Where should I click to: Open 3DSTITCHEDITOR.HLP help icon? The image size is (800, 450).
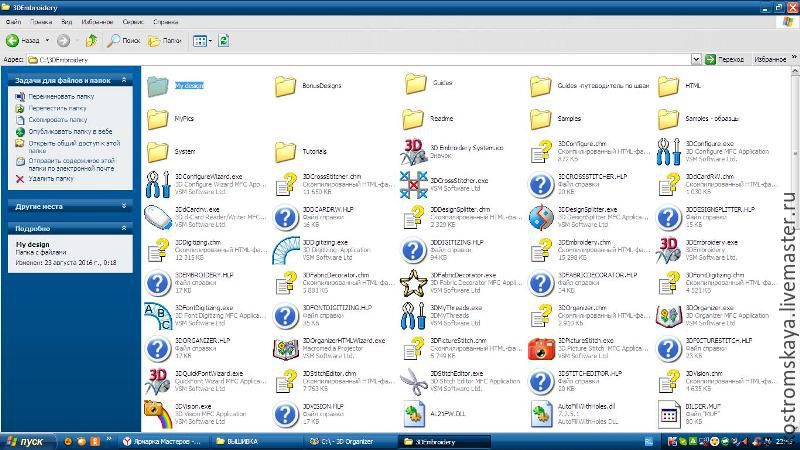541,382
